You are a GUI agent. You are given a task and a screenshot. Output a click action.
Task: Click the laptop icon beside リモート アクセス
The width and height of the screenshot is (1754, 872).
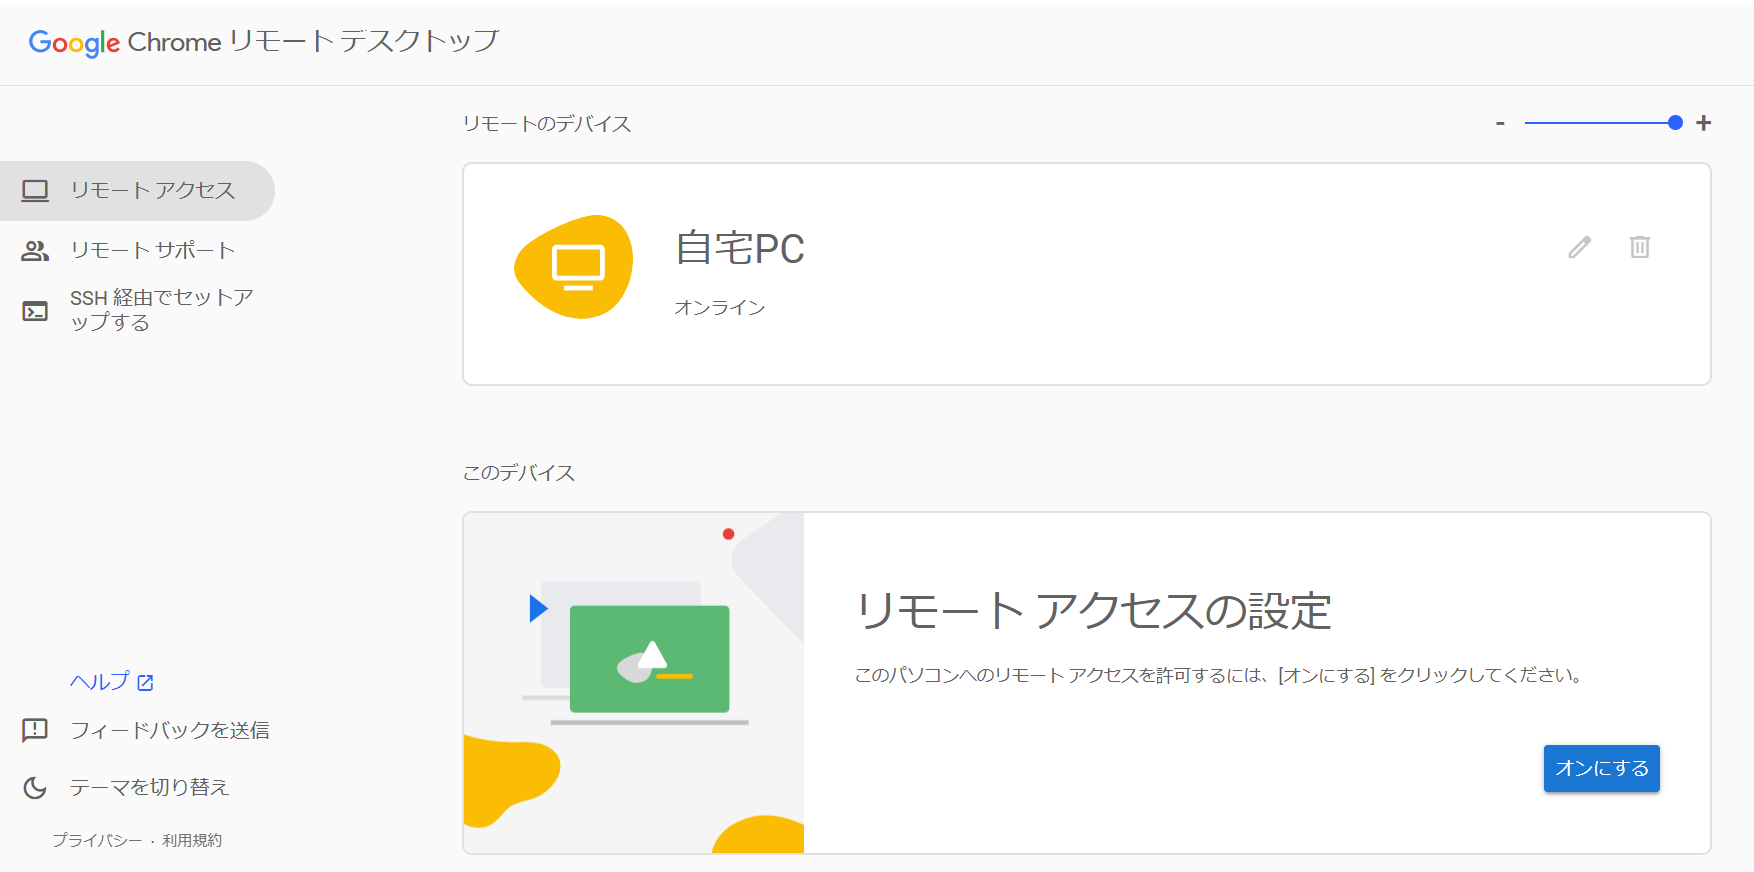[x=35, y=190]
